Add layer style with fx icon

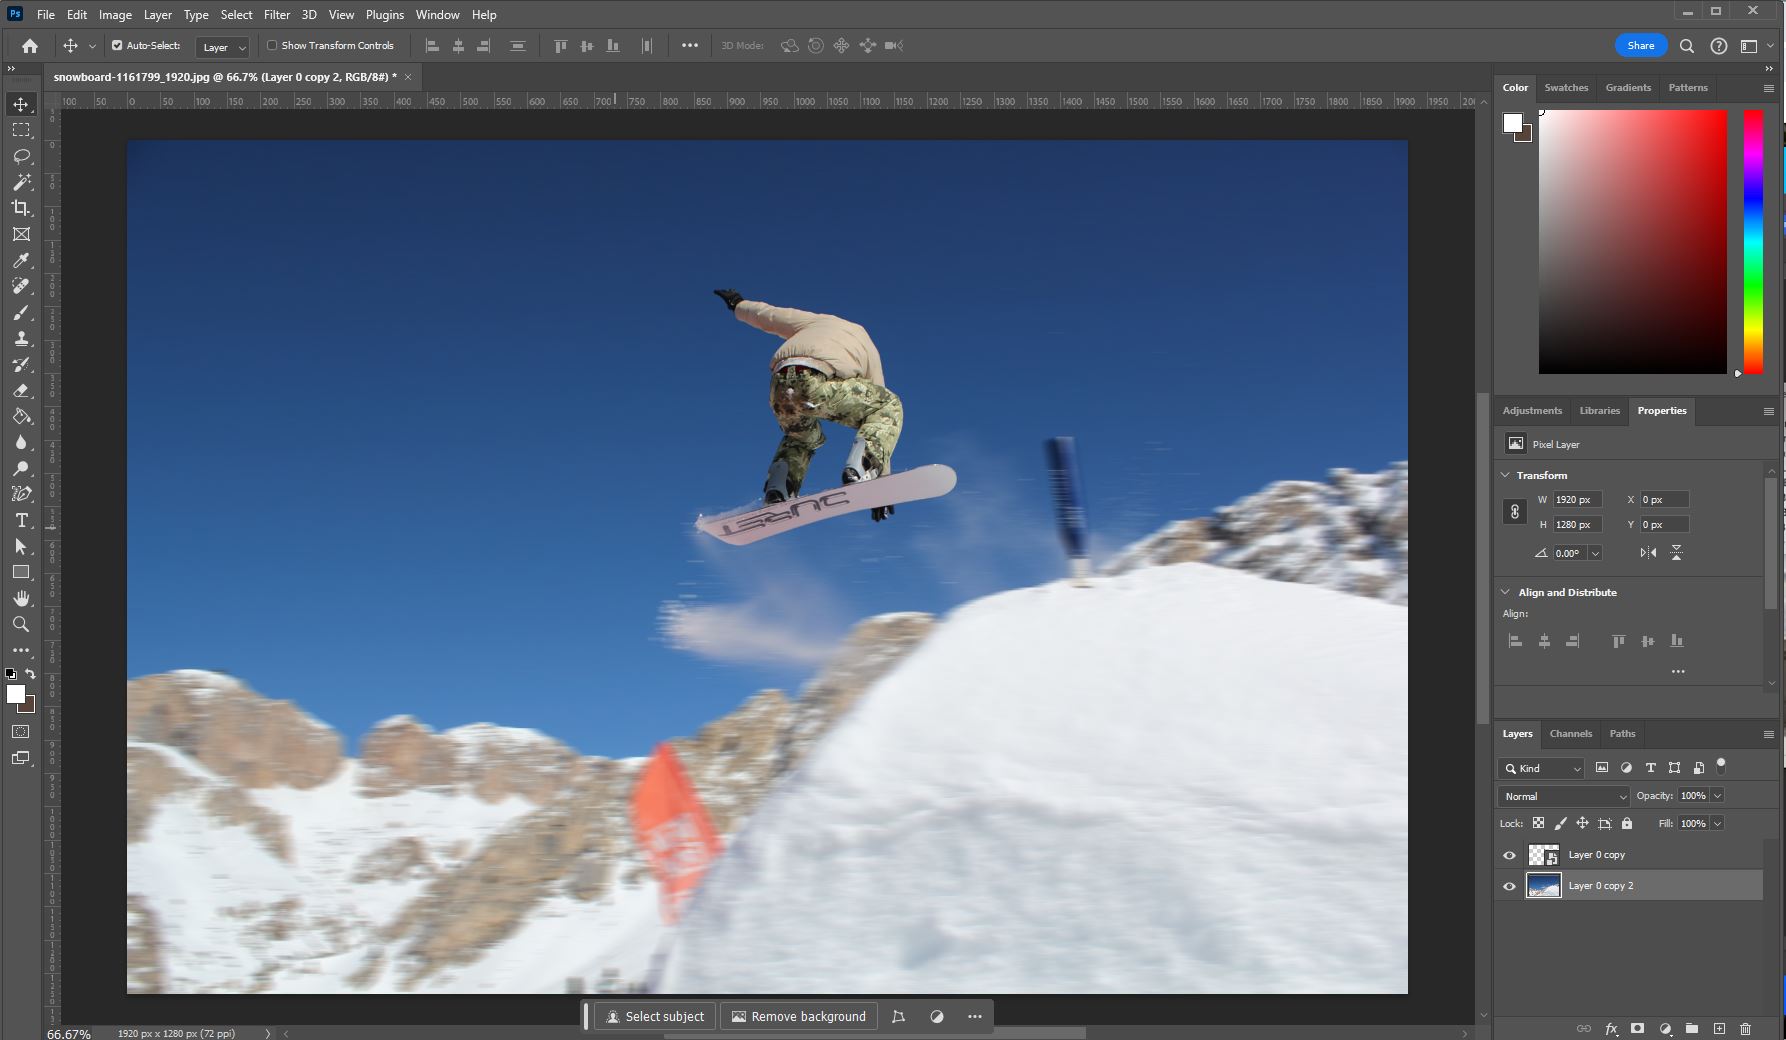click(1611, 1028)
